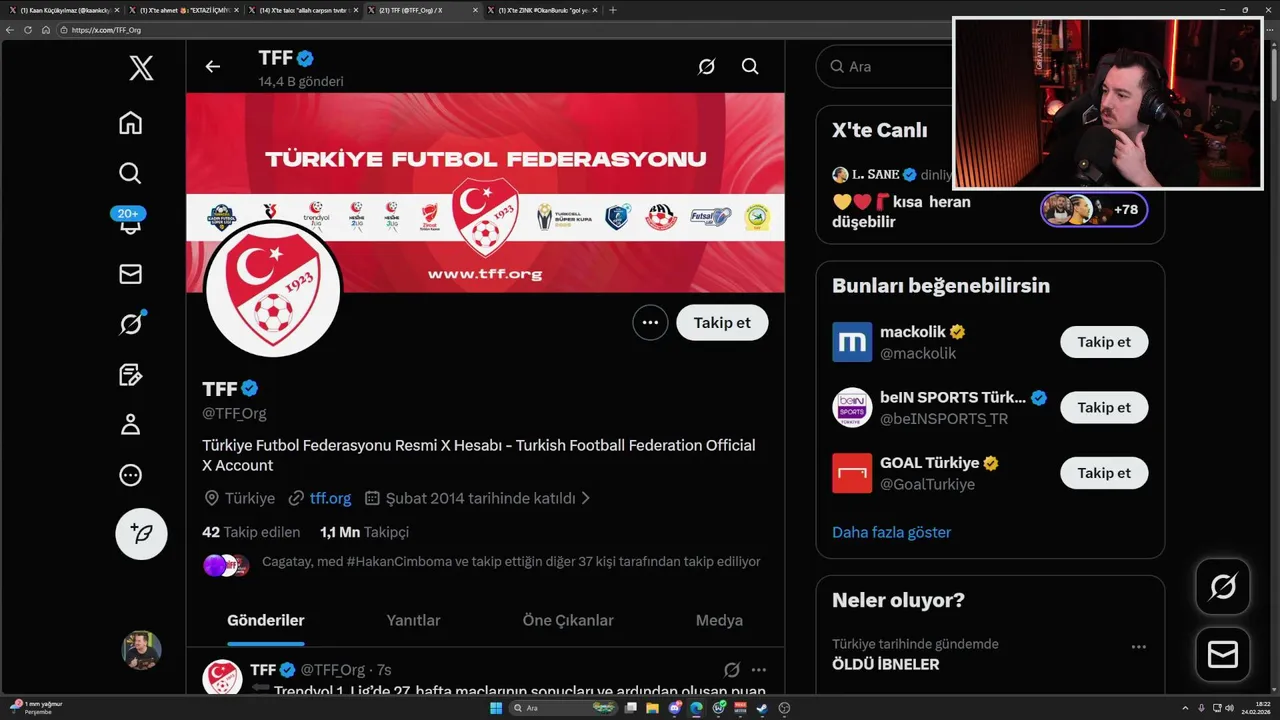This screenshot has height=720, width=1280.
Task: Select the Gönderiler tab
Action: pyautogui.click(x=266, y=620)
